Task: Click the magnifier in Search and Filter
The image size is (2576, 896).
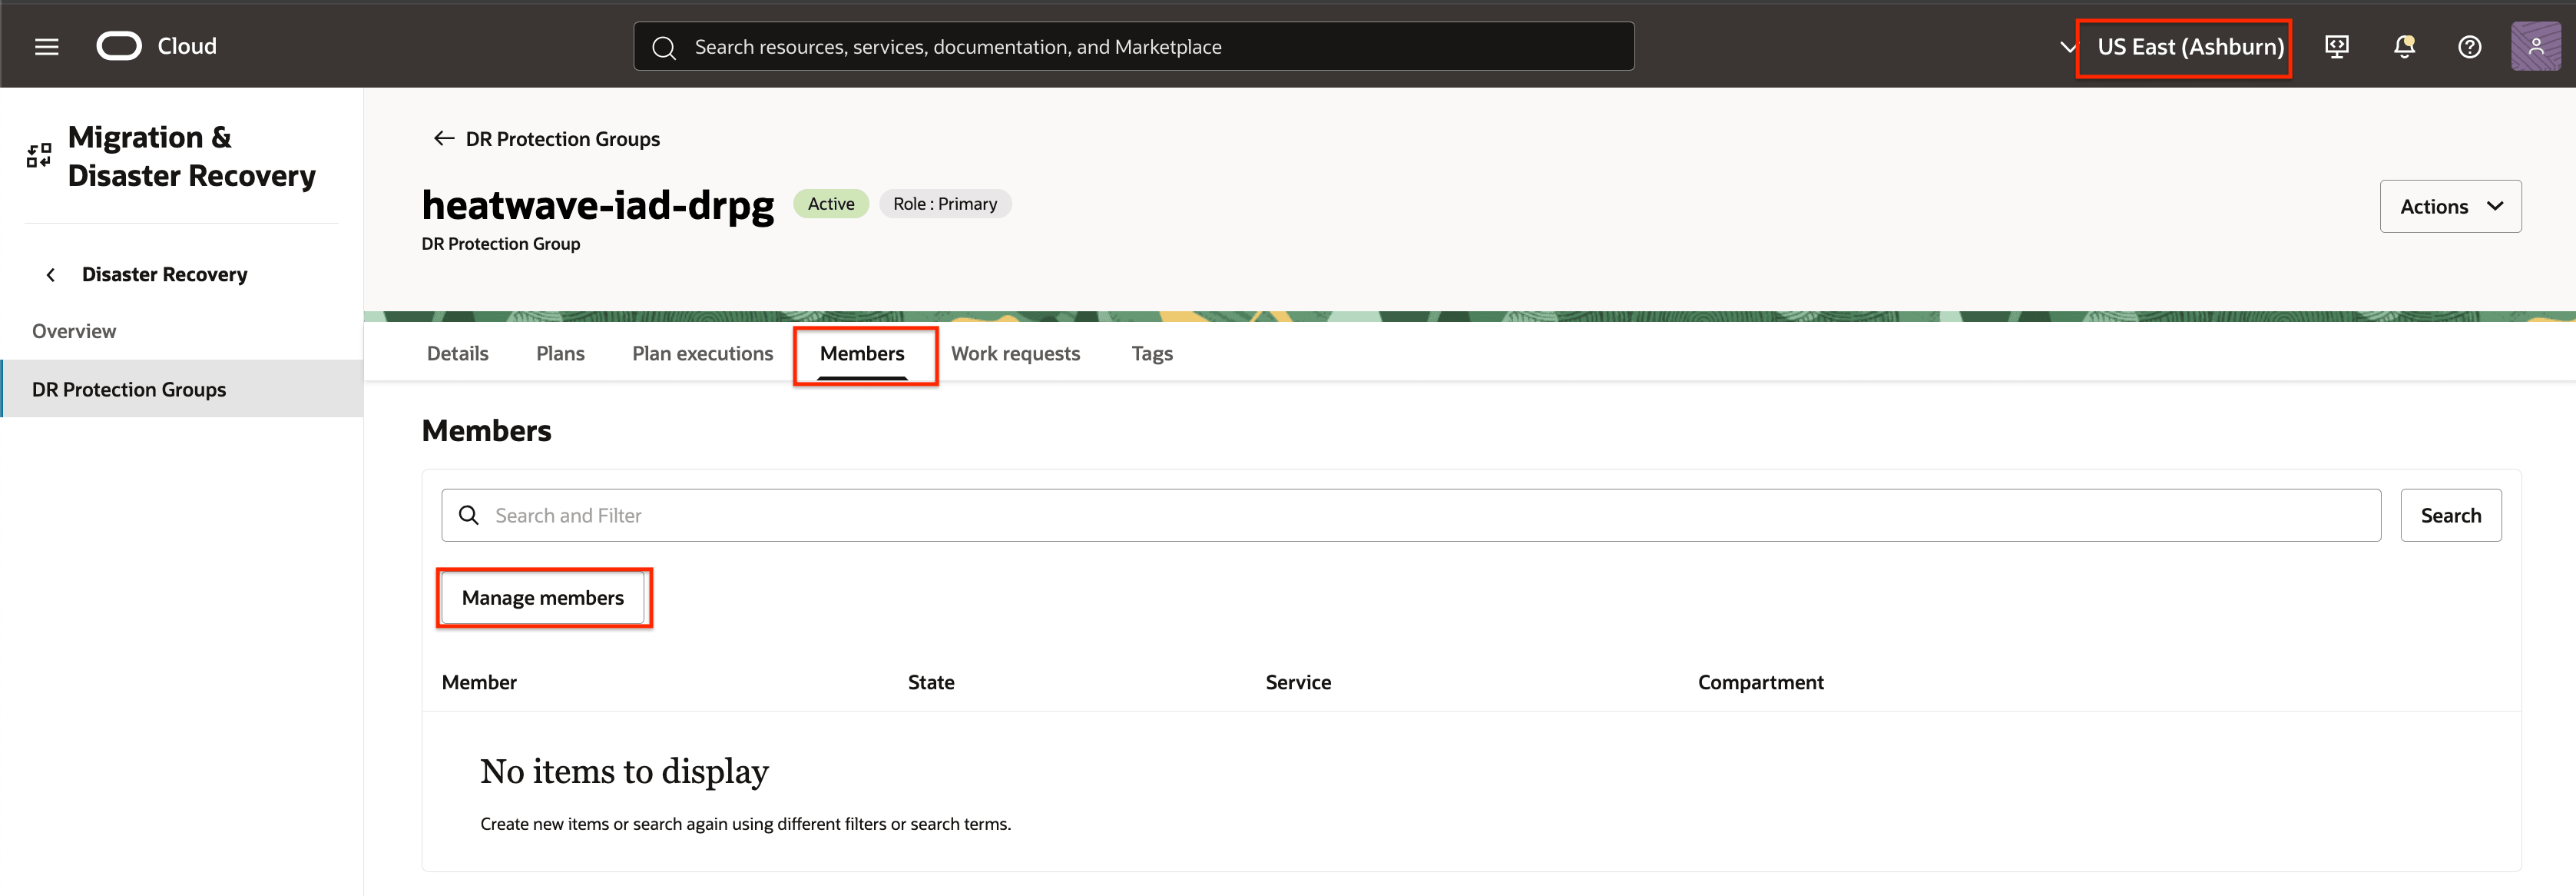Action: [468, 516]
